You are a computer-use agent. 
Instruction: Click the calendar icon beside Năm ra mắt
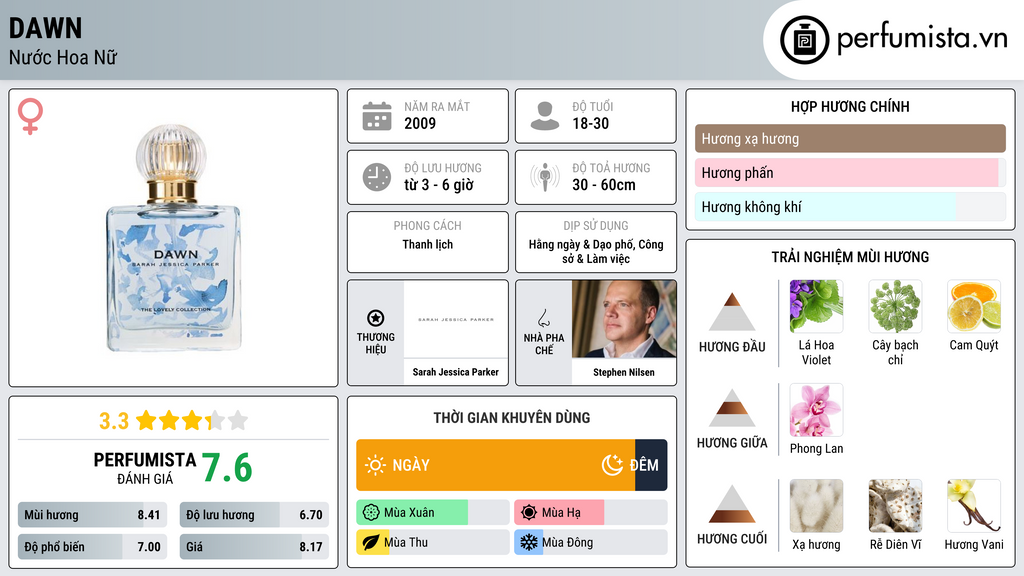(377, 116)
